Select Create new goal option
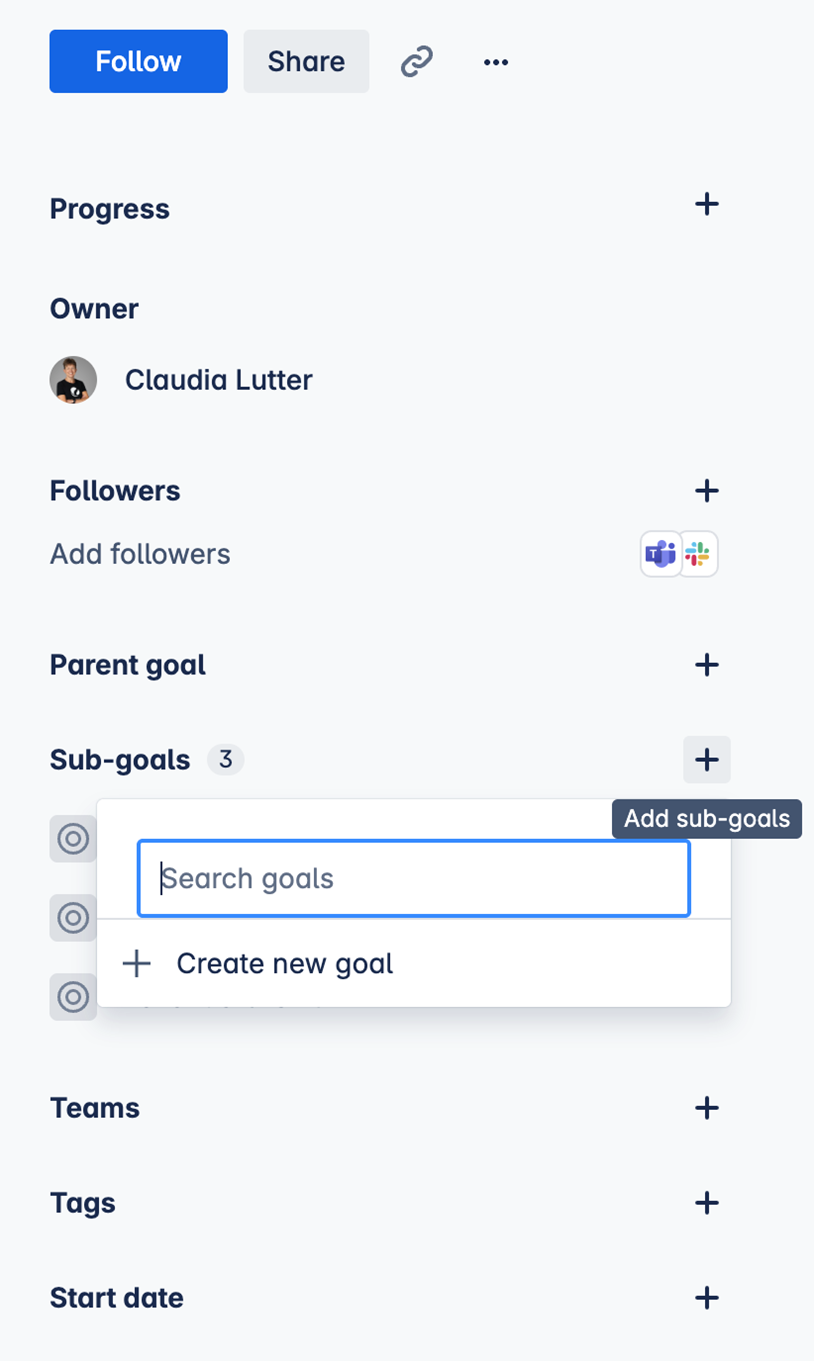This screenshot has width=814, height=1361. pos(285,964)
